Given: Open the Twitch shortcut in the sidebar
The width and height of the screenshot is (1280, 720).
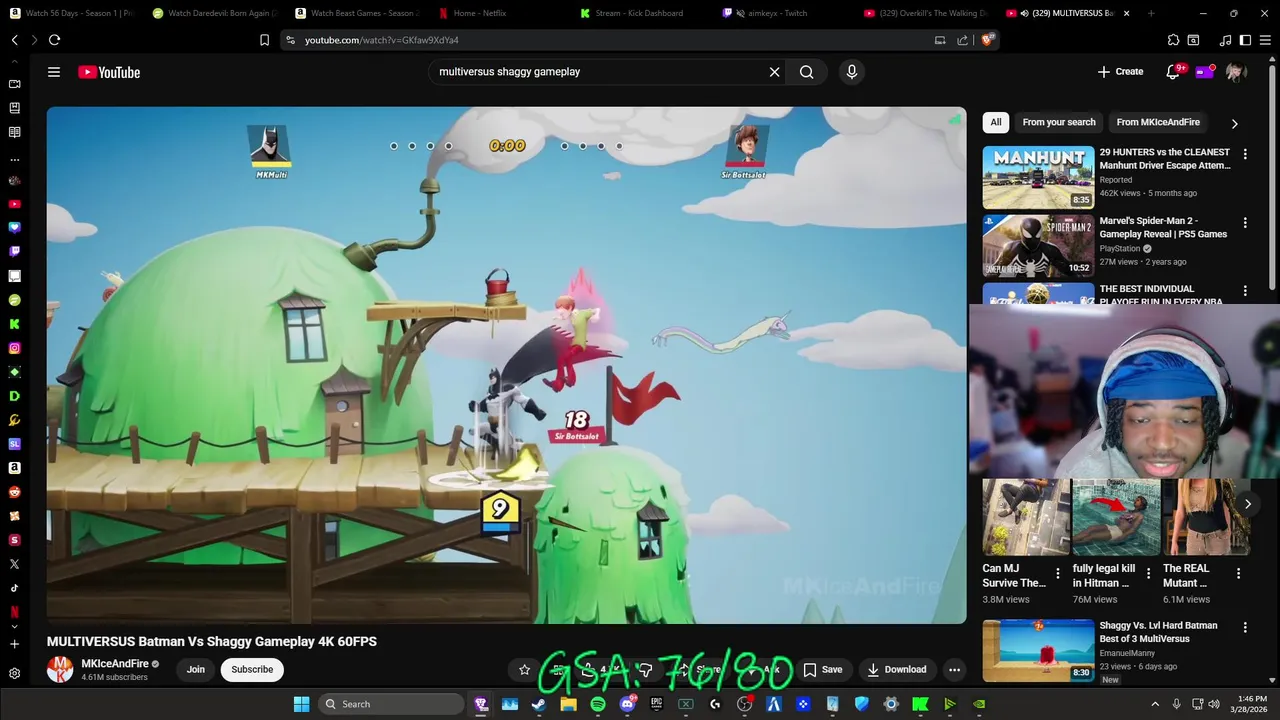Looking at the screenshot, I should [14, 252].
